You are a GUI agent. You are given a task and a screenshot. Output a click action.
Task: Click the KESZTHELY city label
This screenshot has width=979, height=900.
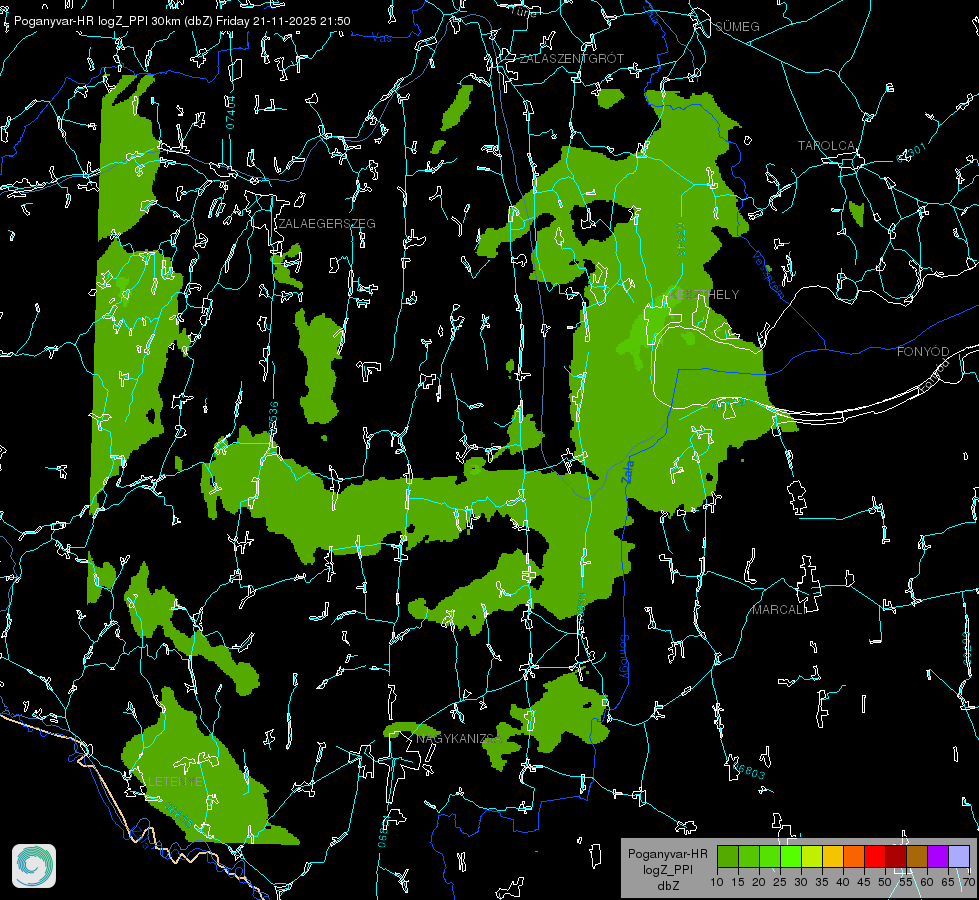tap(704, 294)
